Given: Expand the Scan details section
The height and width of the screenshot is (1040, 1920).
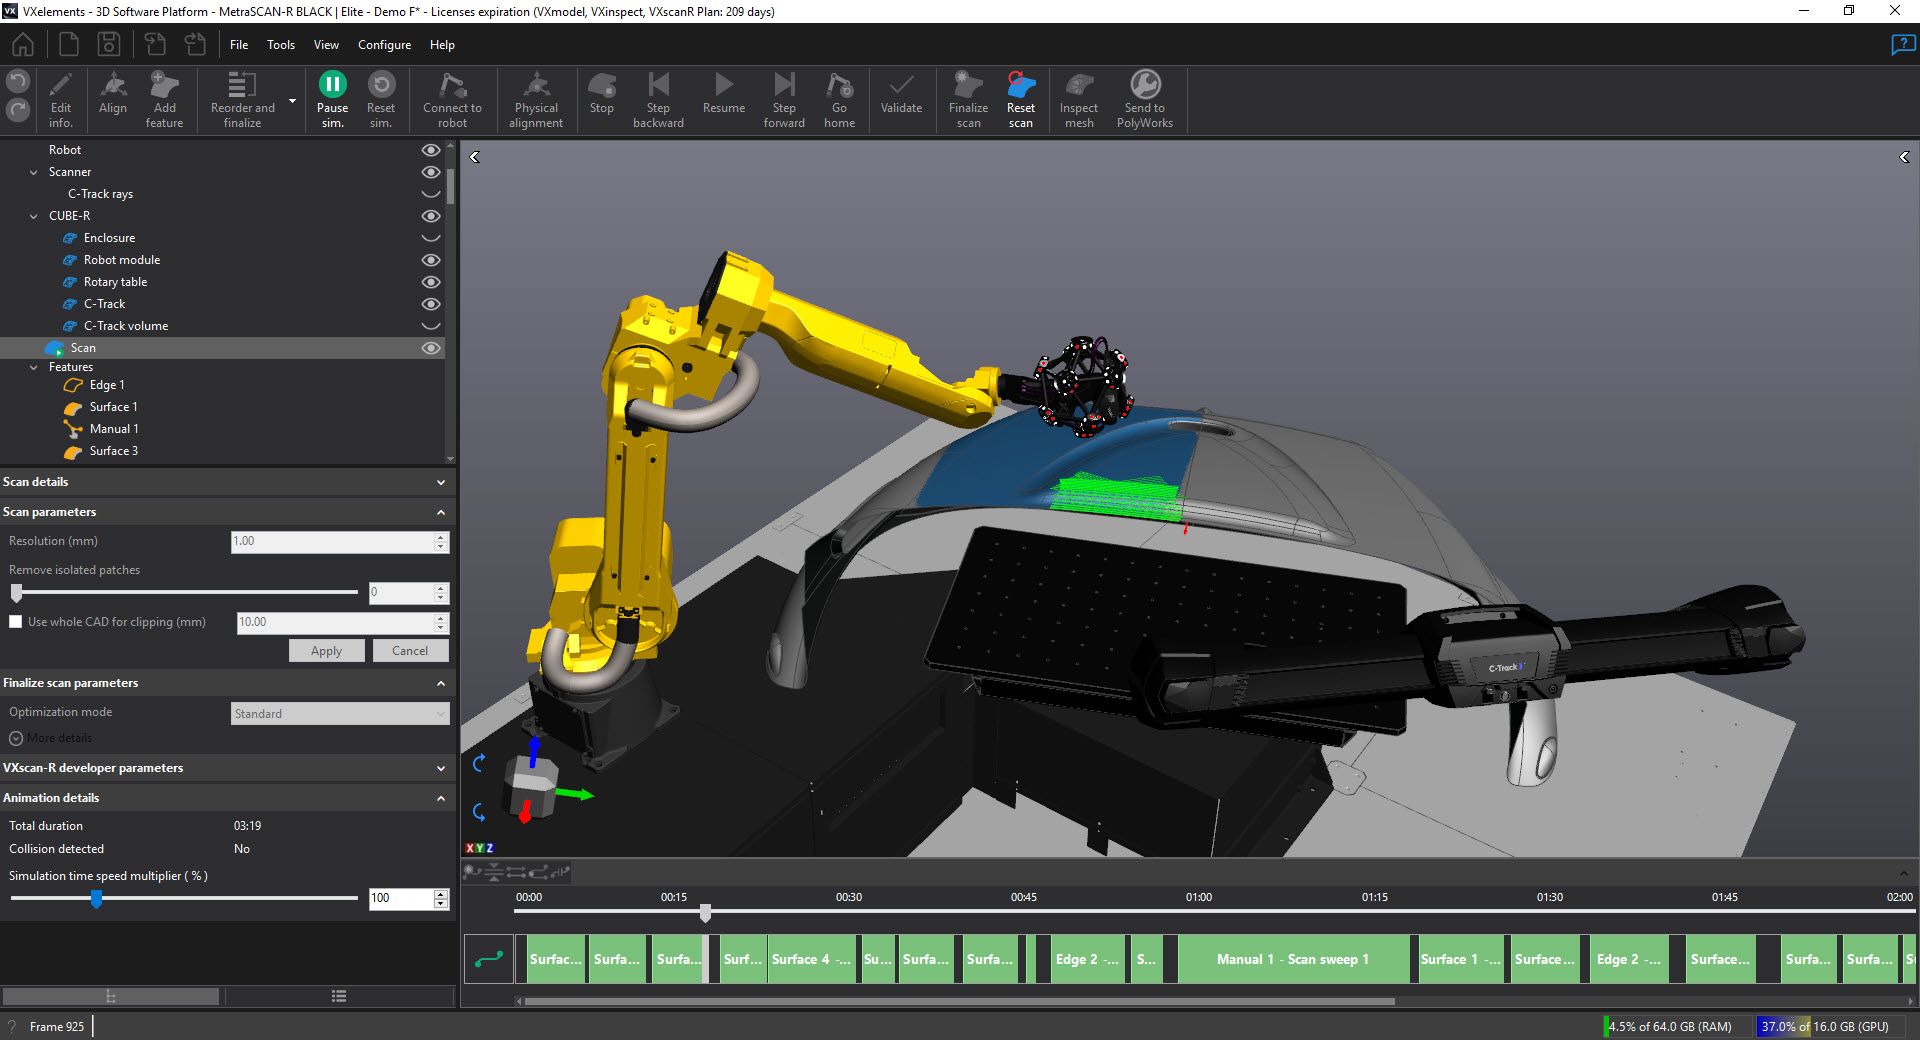Looking at the screenshot, I should [441, 482].
